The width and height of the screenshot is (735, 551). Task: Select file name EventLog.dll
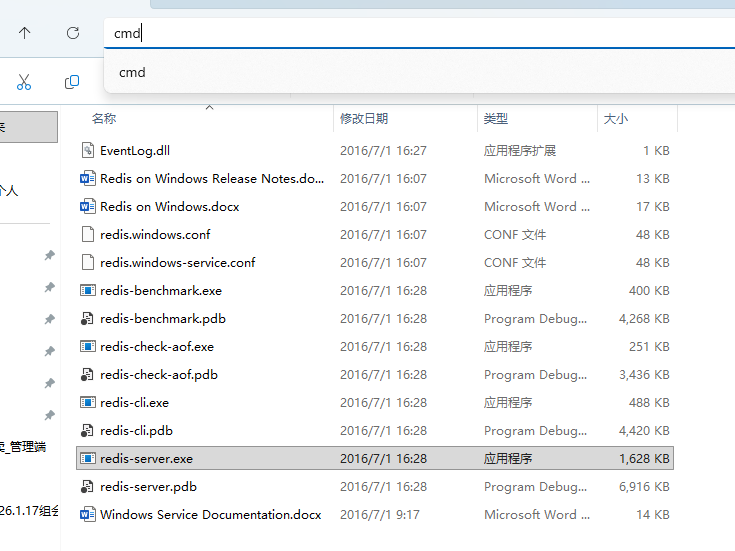tap(135, 151)
